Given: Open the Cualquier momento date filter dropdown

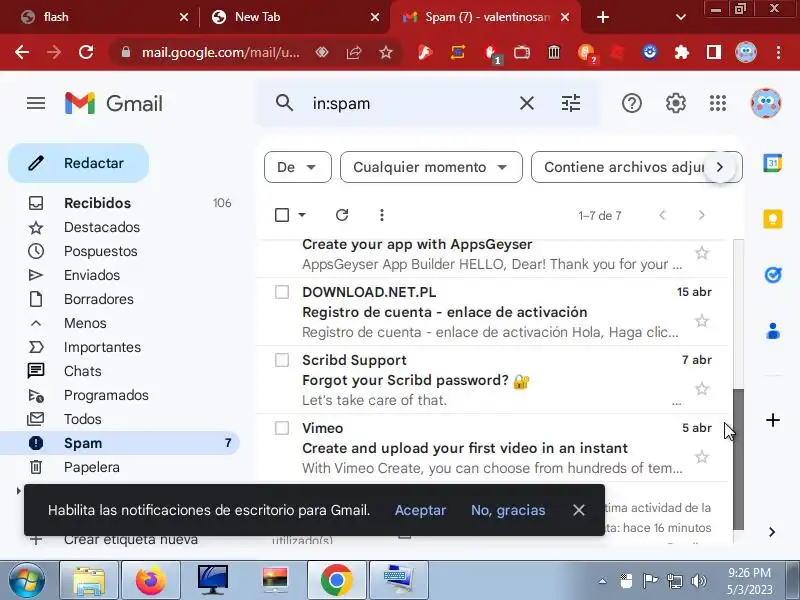Looking at the screenshot, I should 431,167.
